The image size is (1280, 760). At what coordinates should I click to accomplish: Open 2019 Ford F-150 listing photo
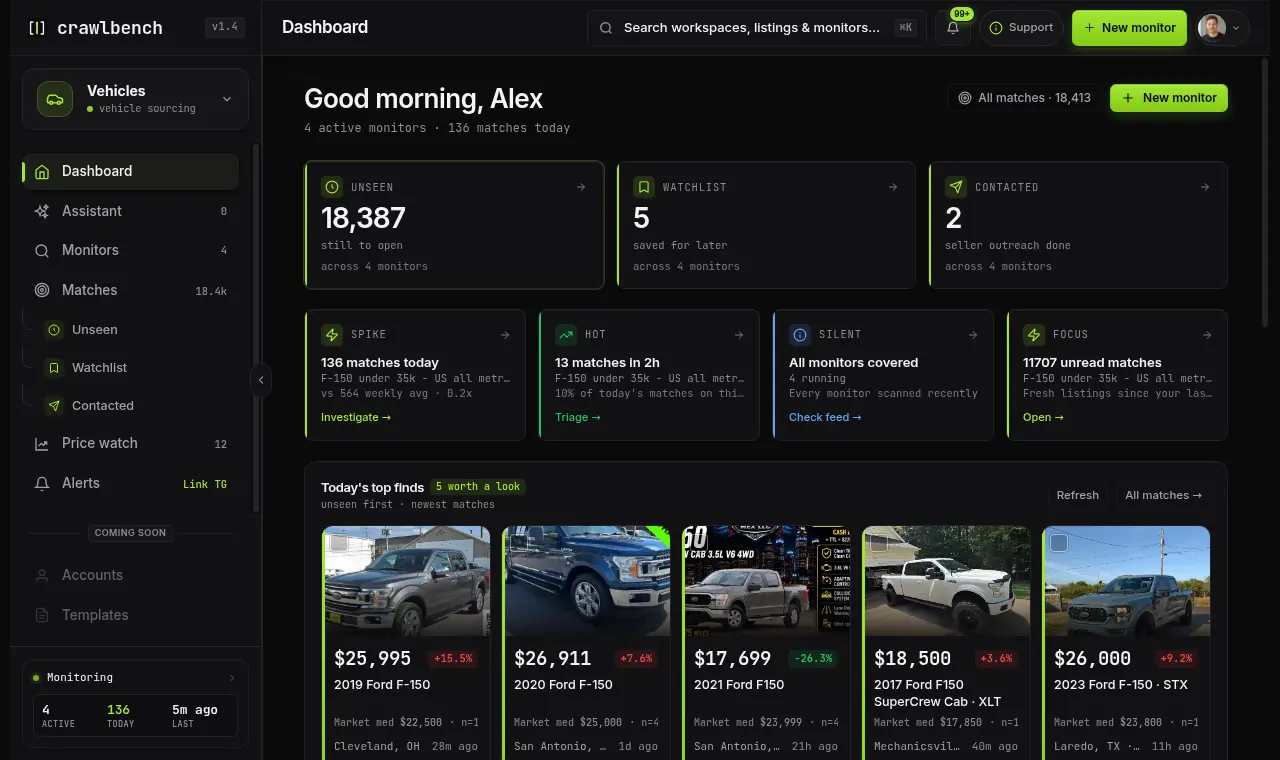[407, 581]
